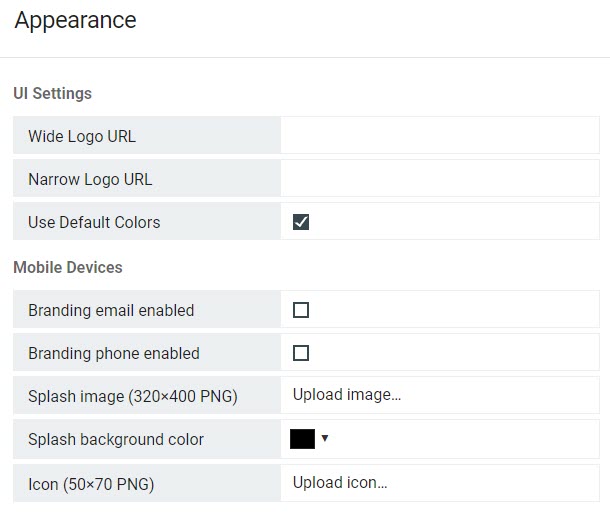
Task: Click the Upload icon… link
Action: (340, 483)
